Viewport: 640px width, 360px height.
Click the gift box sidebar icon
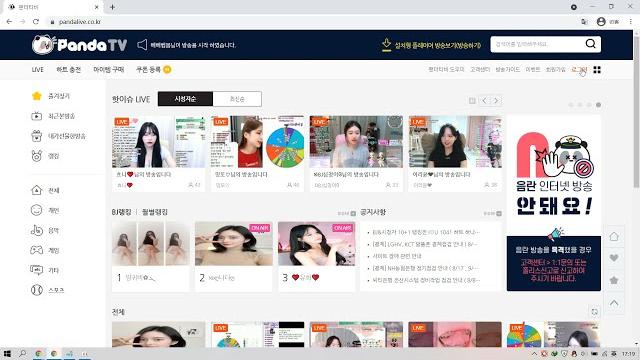coord(37,136)
